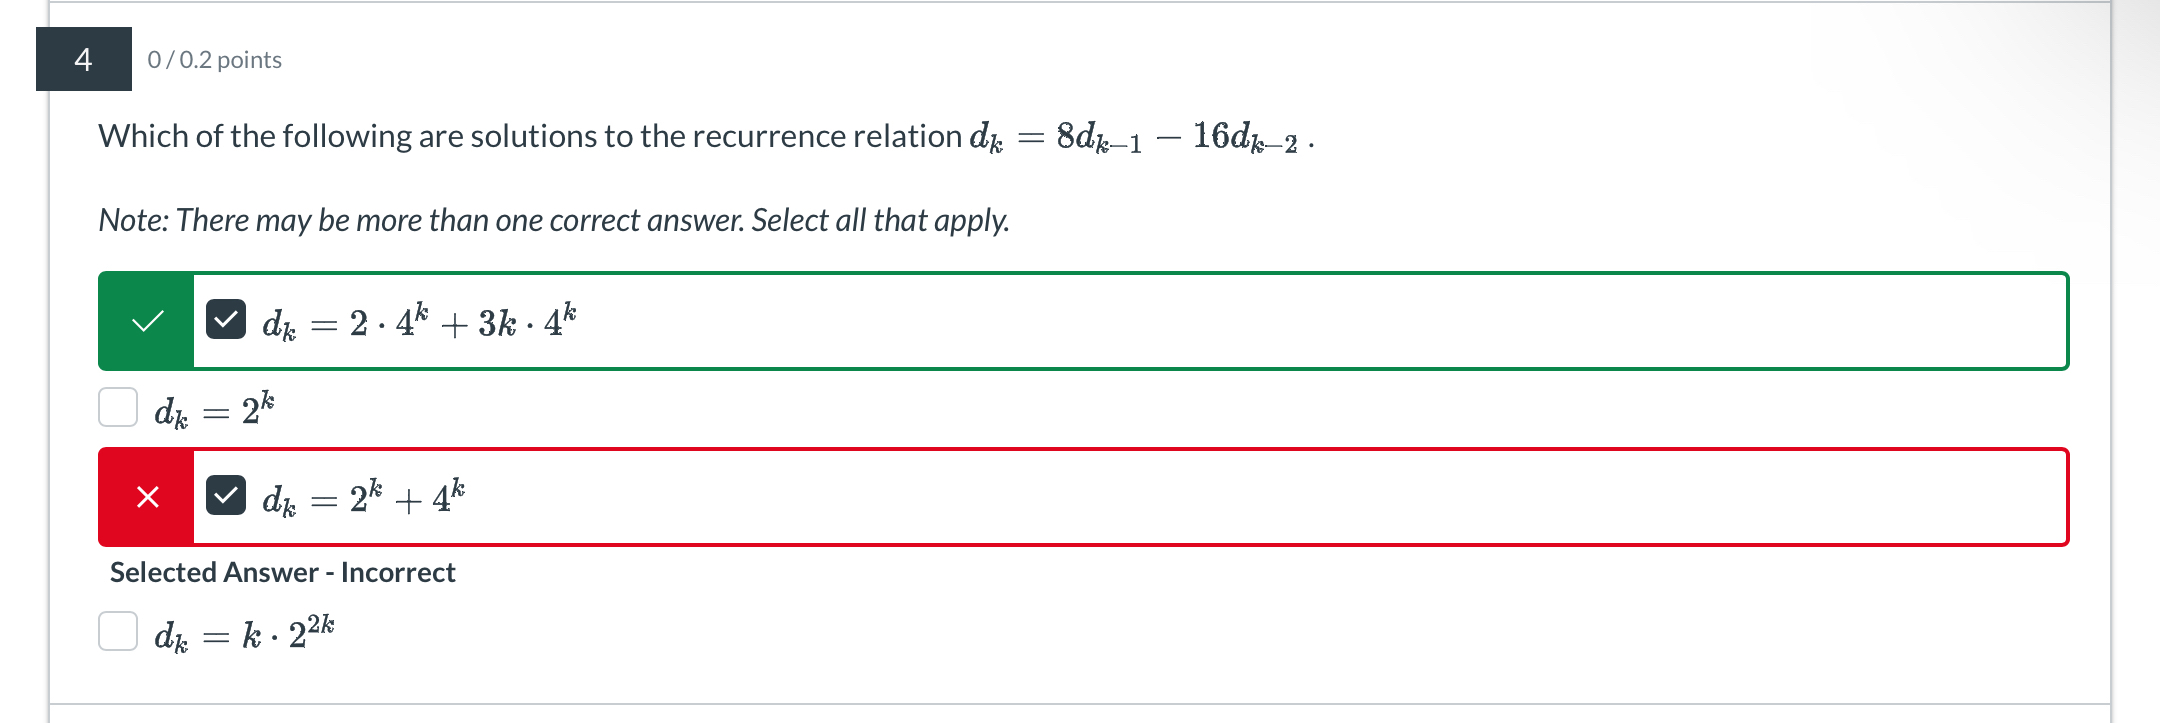
Task: Click the dark checkbox icon beside dk = 2^k + 4^k
Action: [224, 497]
